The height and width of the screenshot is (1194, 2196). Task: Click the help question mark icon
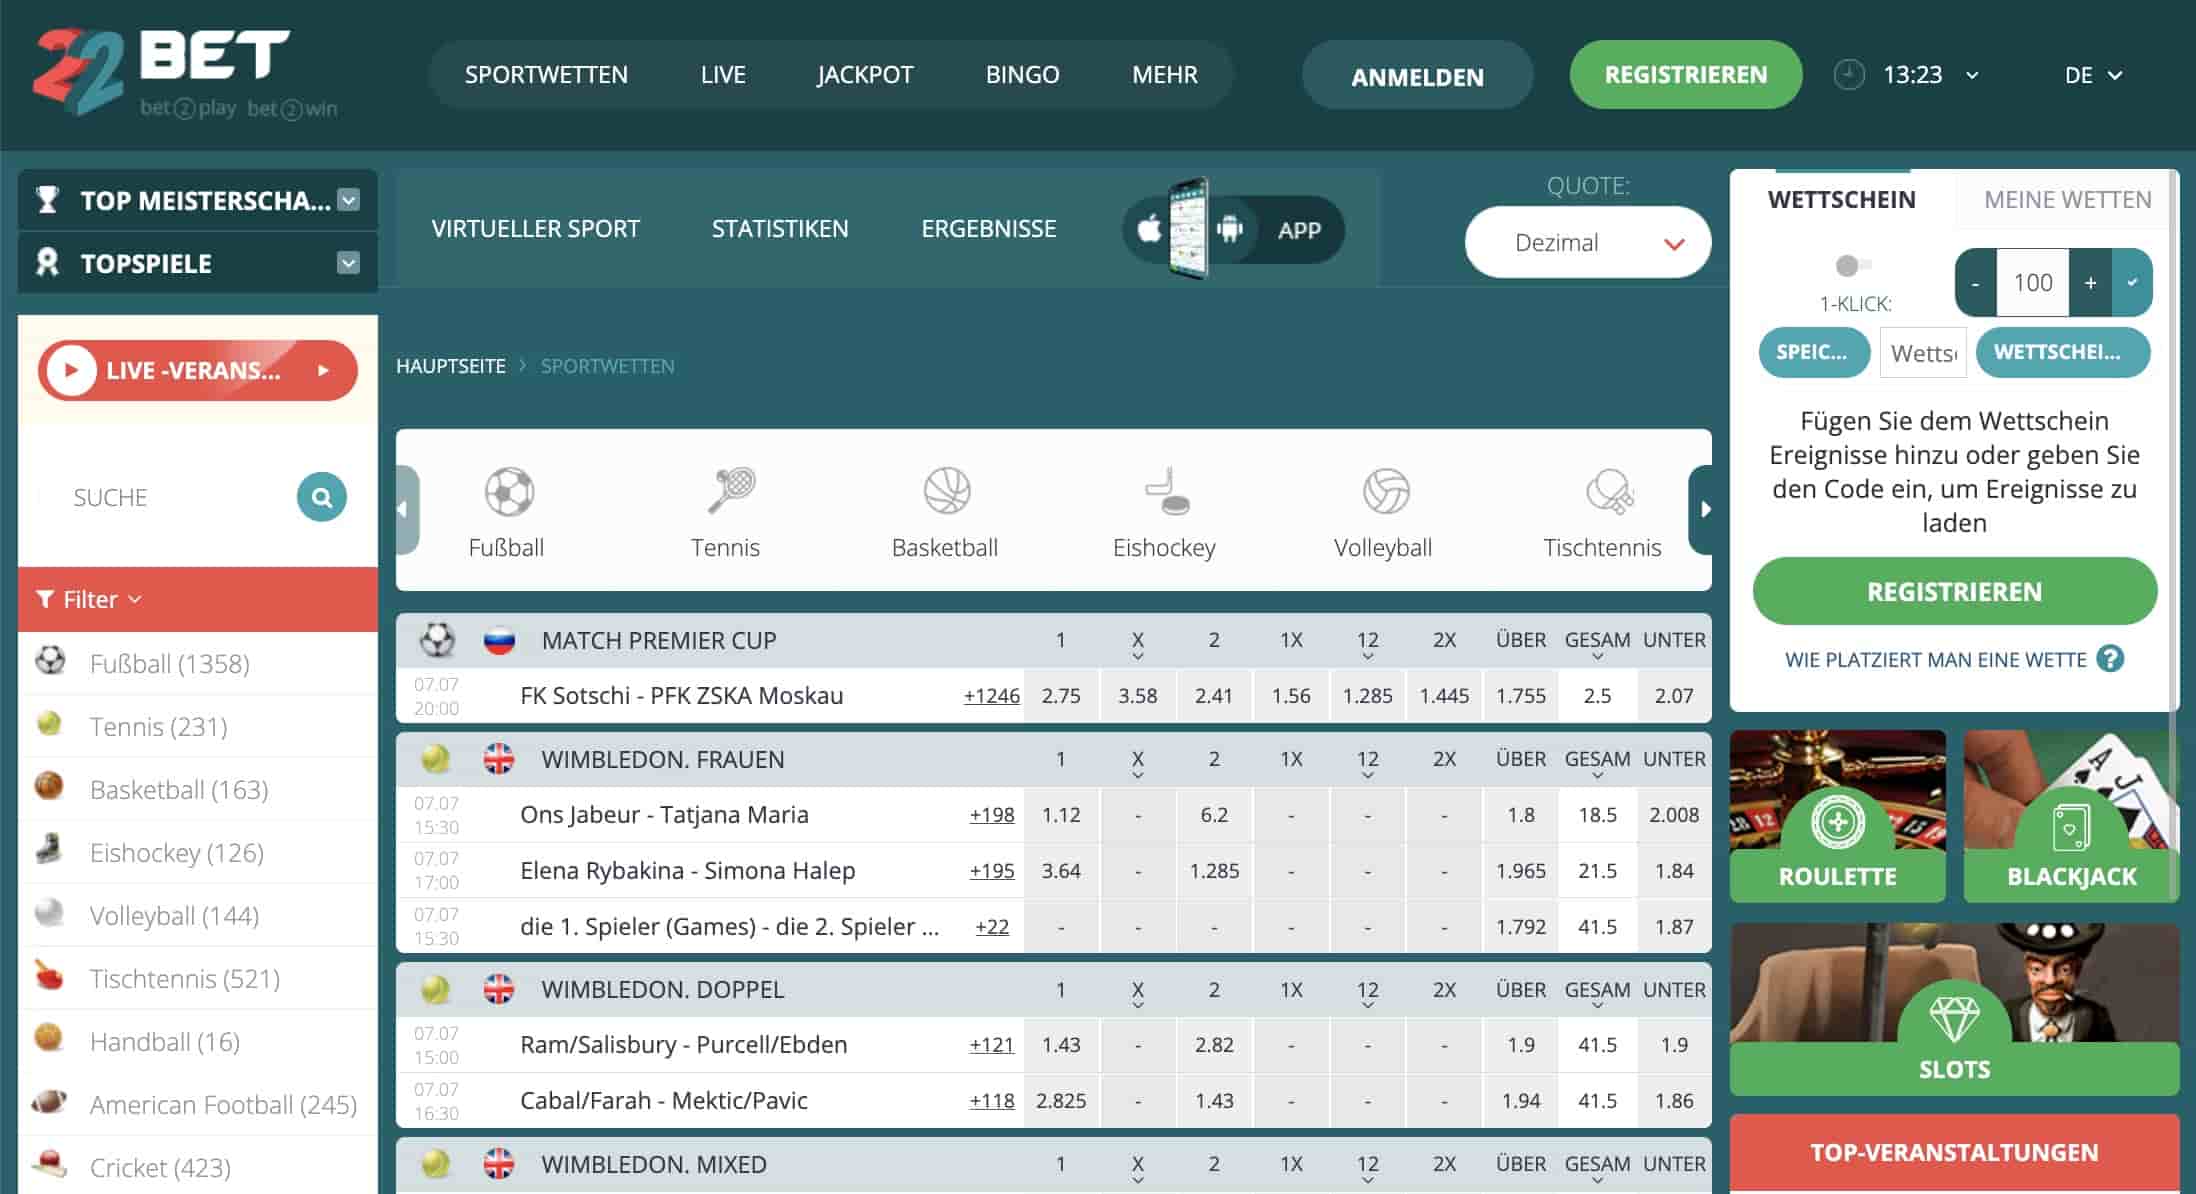[2110, 659]
